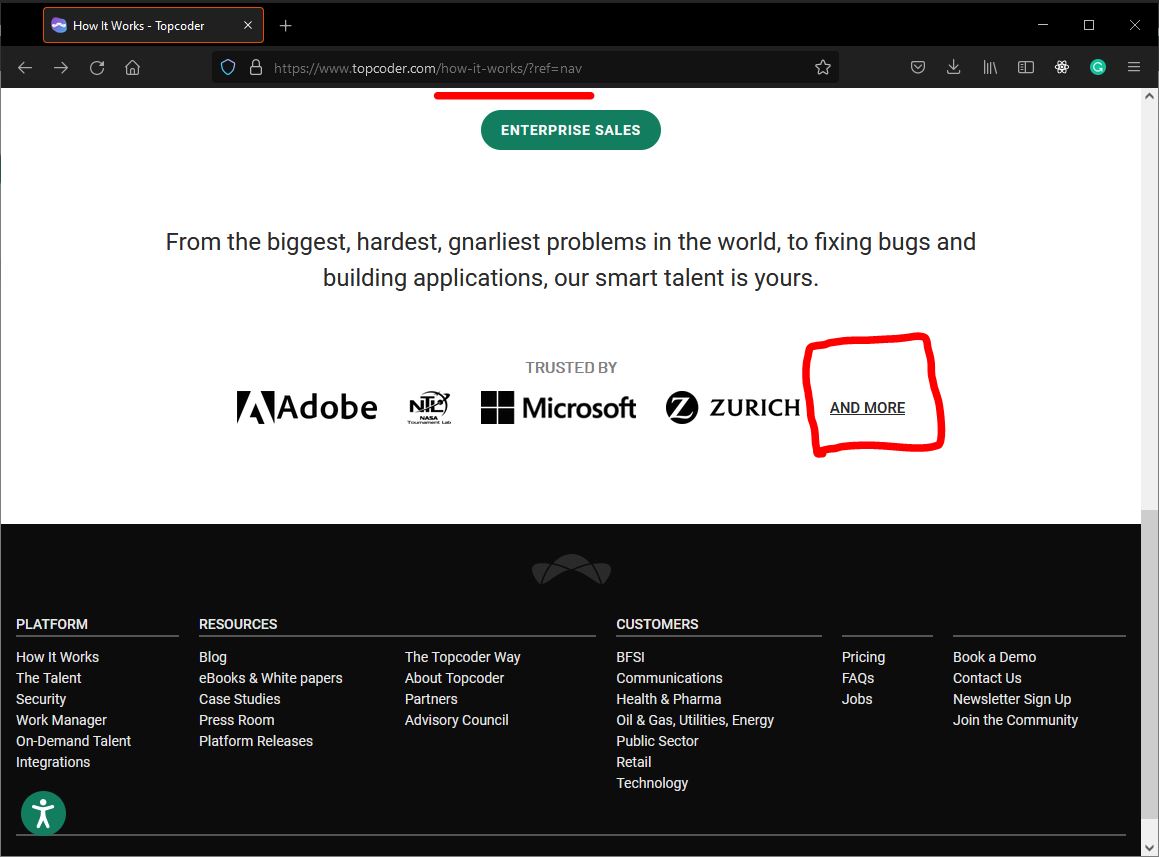Open the FAQs link
The height and width of the screenshot is (857, 1159).
click(x=857, y=677)
